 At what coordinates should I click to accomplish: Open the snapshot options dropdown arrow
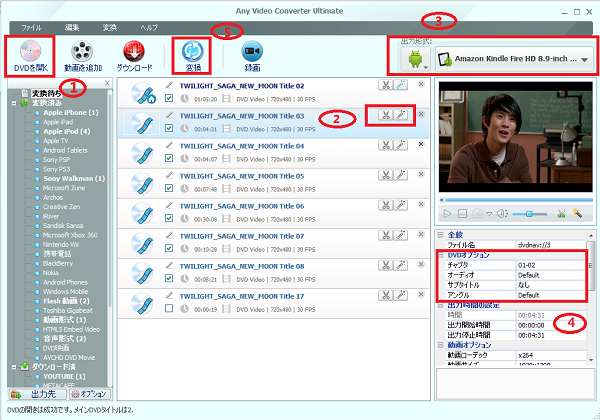click(489, 214)
